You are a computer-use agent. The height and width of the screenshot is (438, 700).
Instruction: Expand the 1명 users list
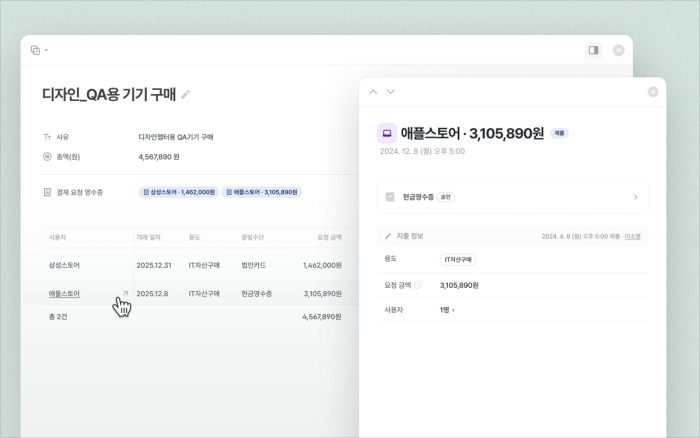tap(447, 310)
